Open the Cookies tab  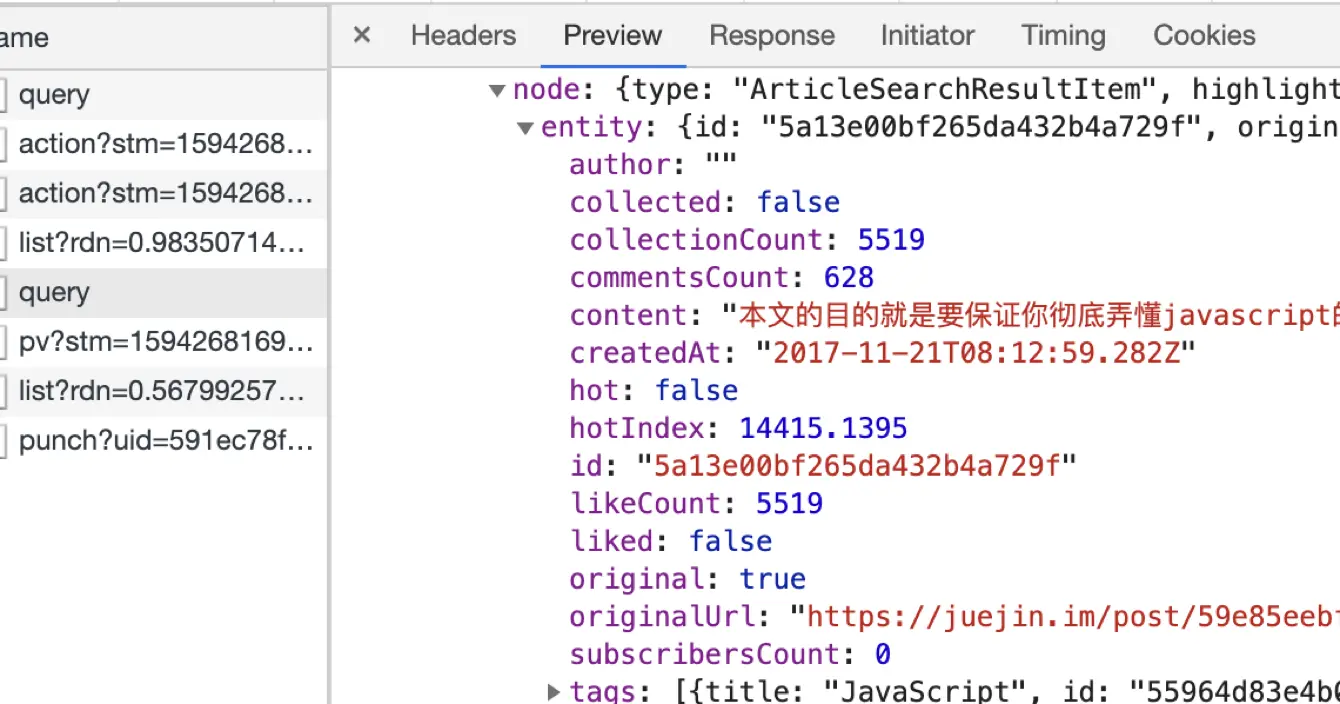tap(1204, 36)
